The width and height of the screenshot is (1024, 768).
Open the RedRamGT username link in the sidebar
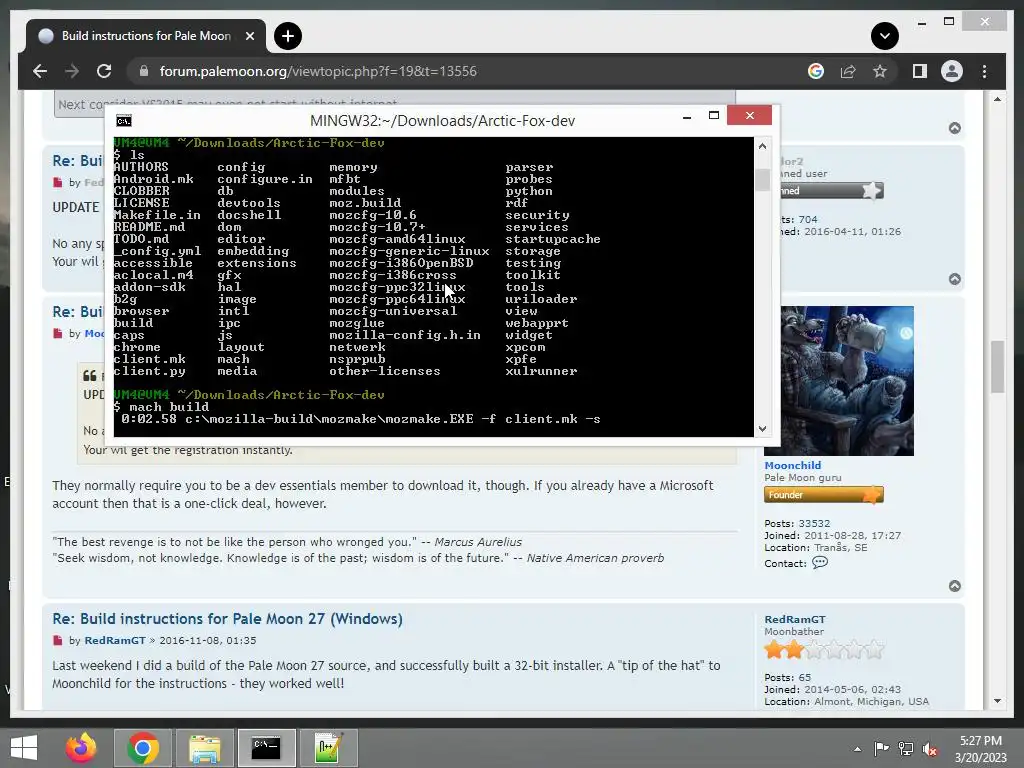tap(795, 620)
